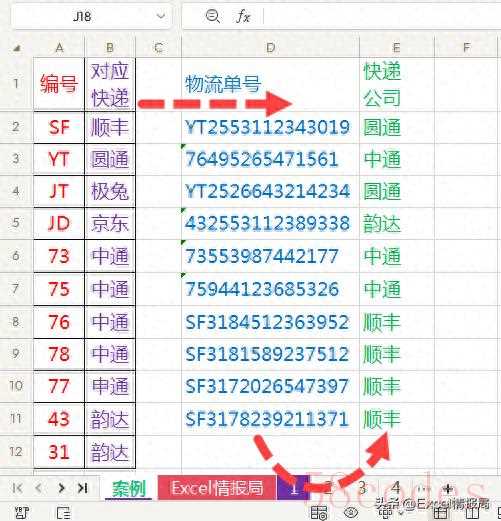The width and height of the screenshot is (501, 521).
Task: Open the macro recording icon in status bar
Action: 21,512
